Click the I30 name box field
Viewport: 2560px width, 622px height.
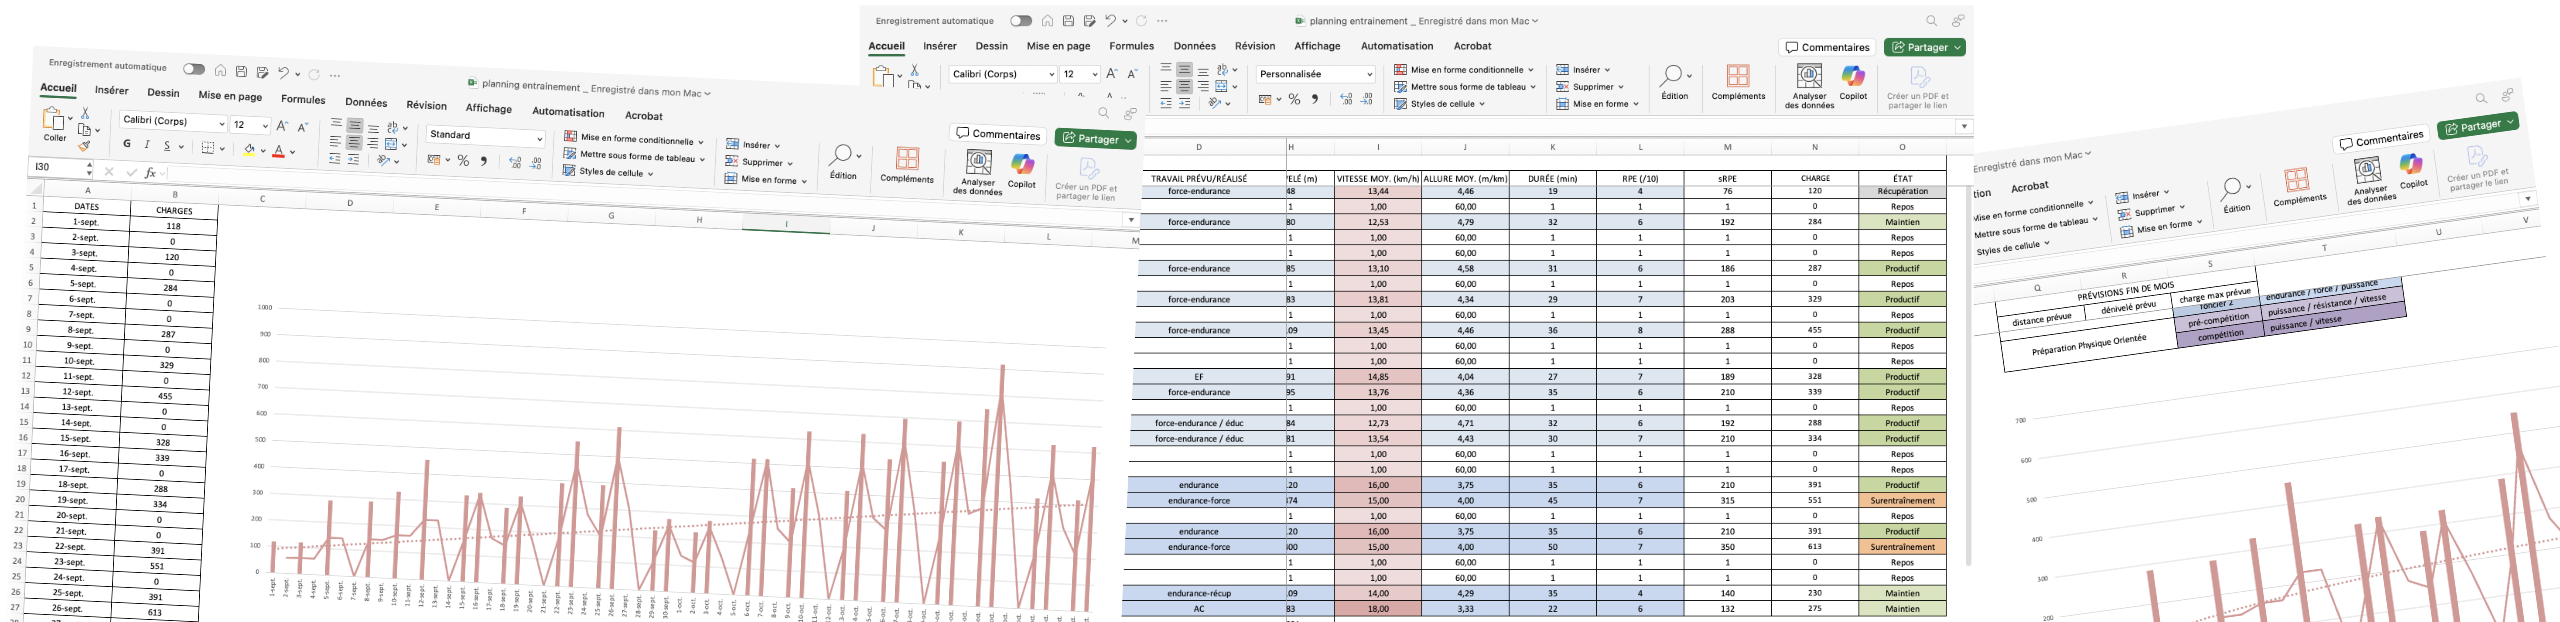tap(61, 167)
